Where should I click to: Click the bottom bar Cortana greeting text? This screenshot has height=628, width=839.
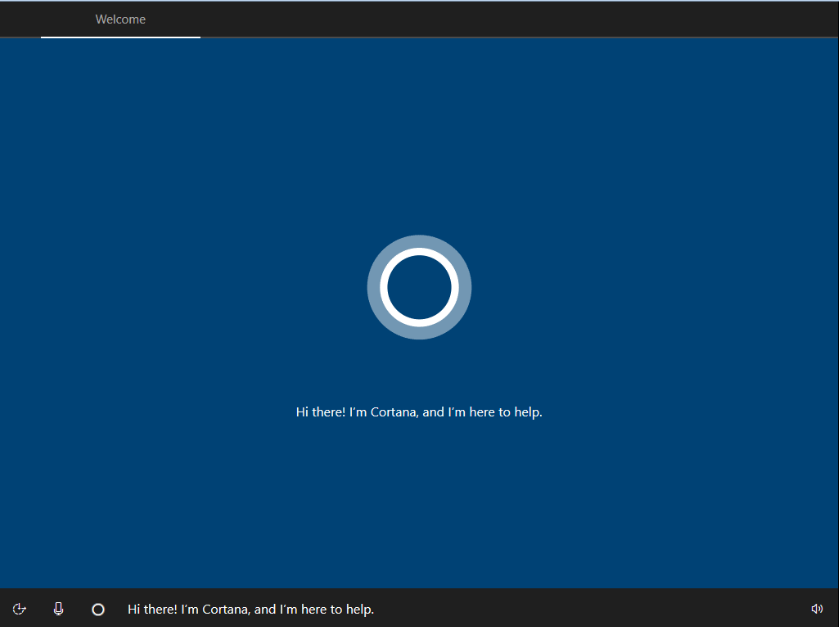[250, 609]
